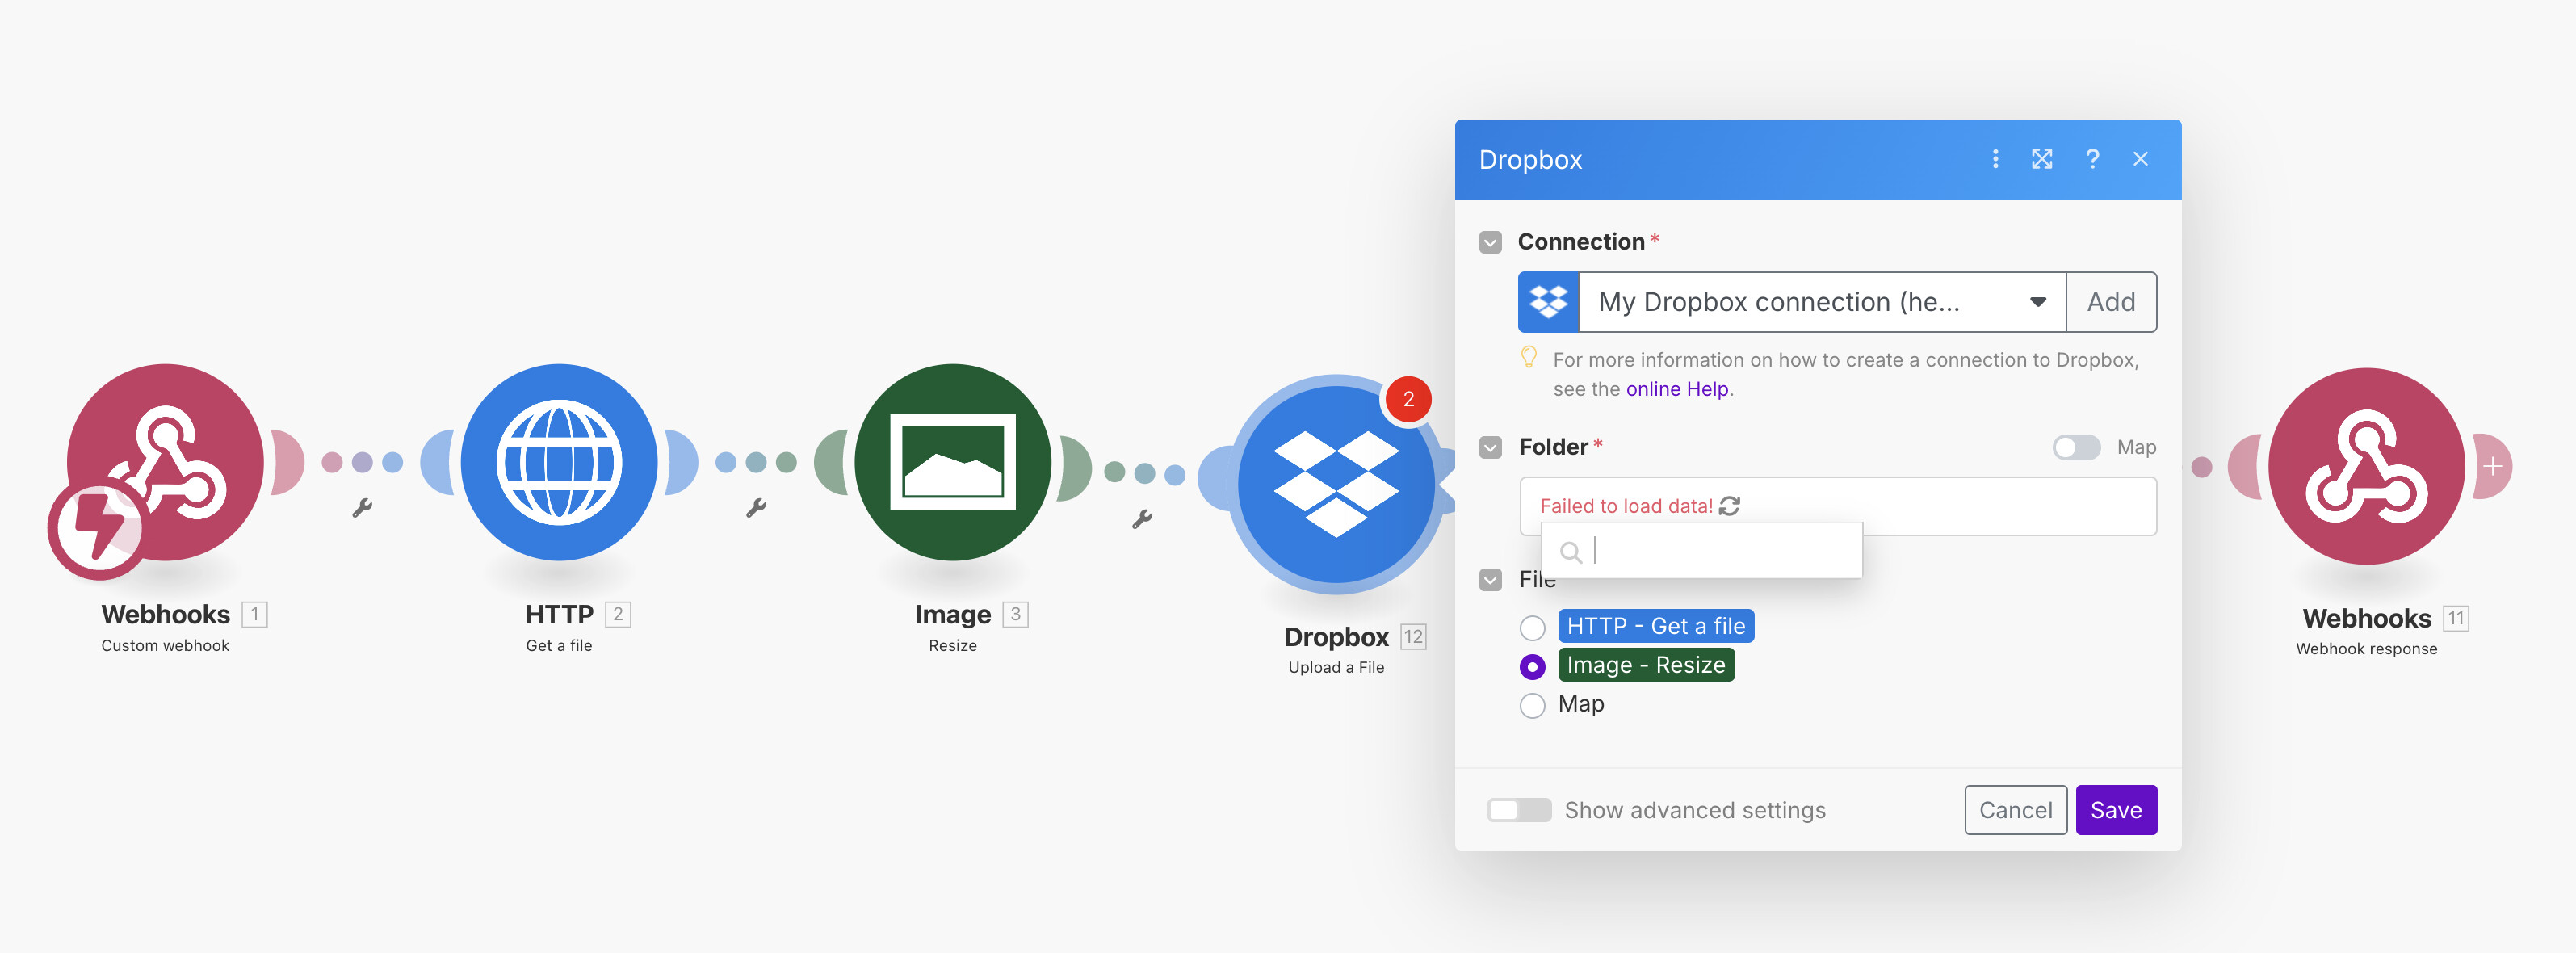Open the Dropbox panel three-dot menu
This screenshot has width=2576, height=953.
[x=1995, y=159]
